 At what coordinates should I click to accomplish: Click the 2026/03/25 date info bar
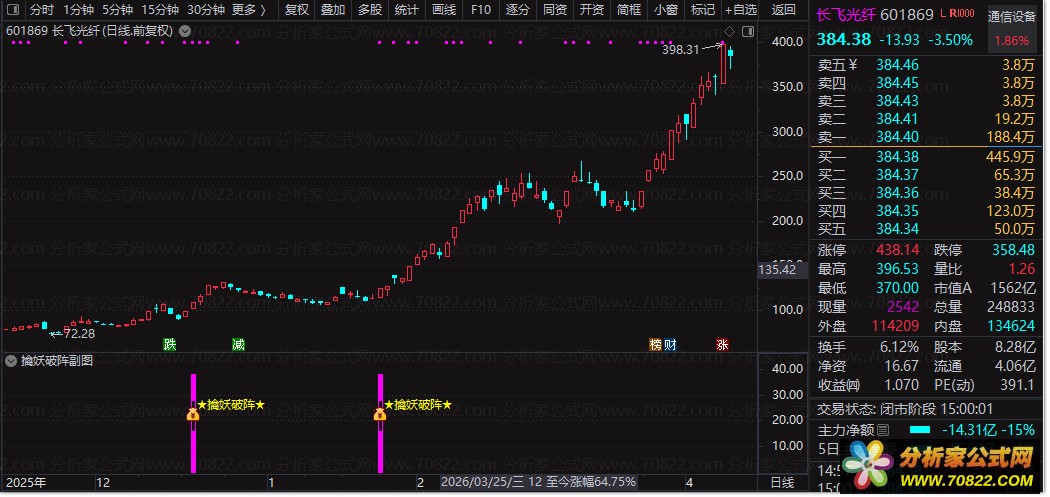point(538,482)
